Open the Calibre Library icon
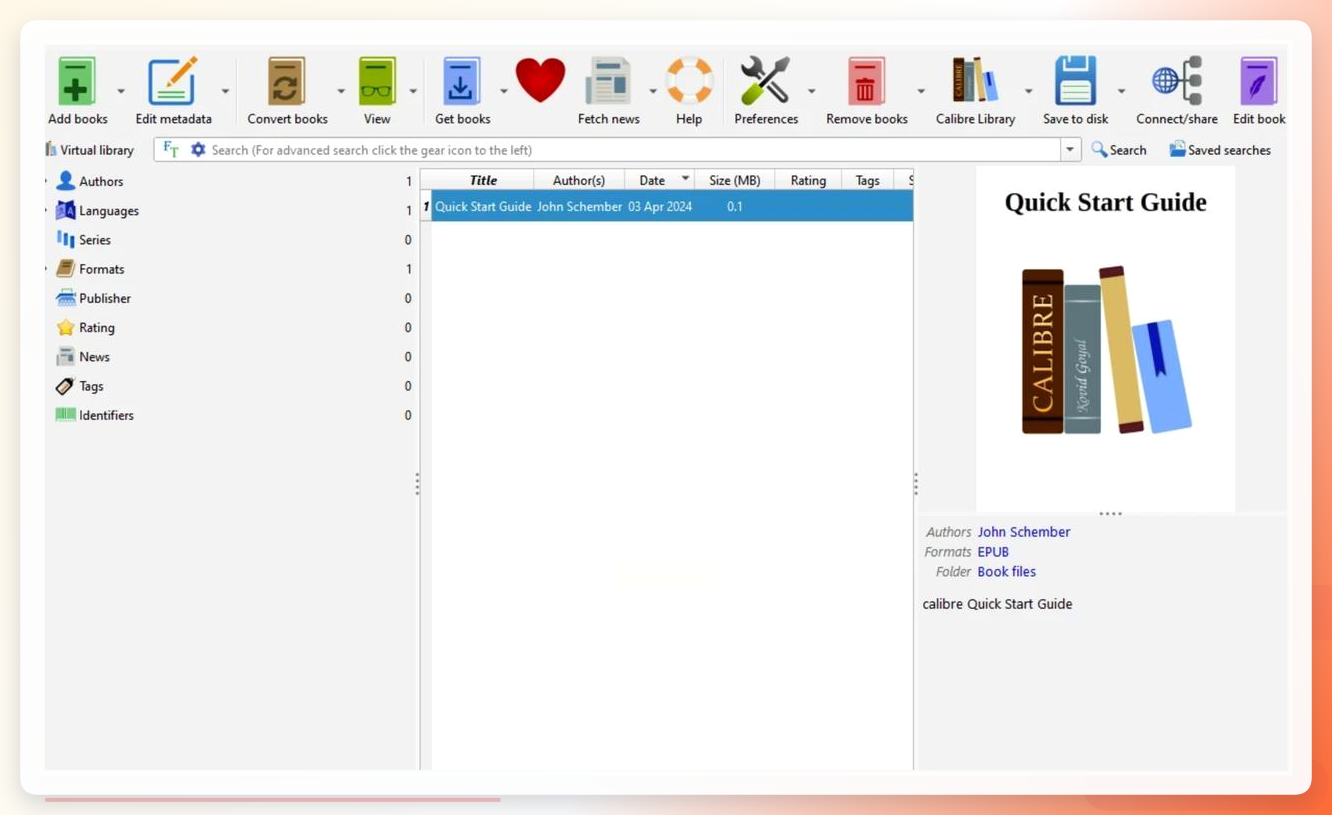 click(x=975, y=82)
